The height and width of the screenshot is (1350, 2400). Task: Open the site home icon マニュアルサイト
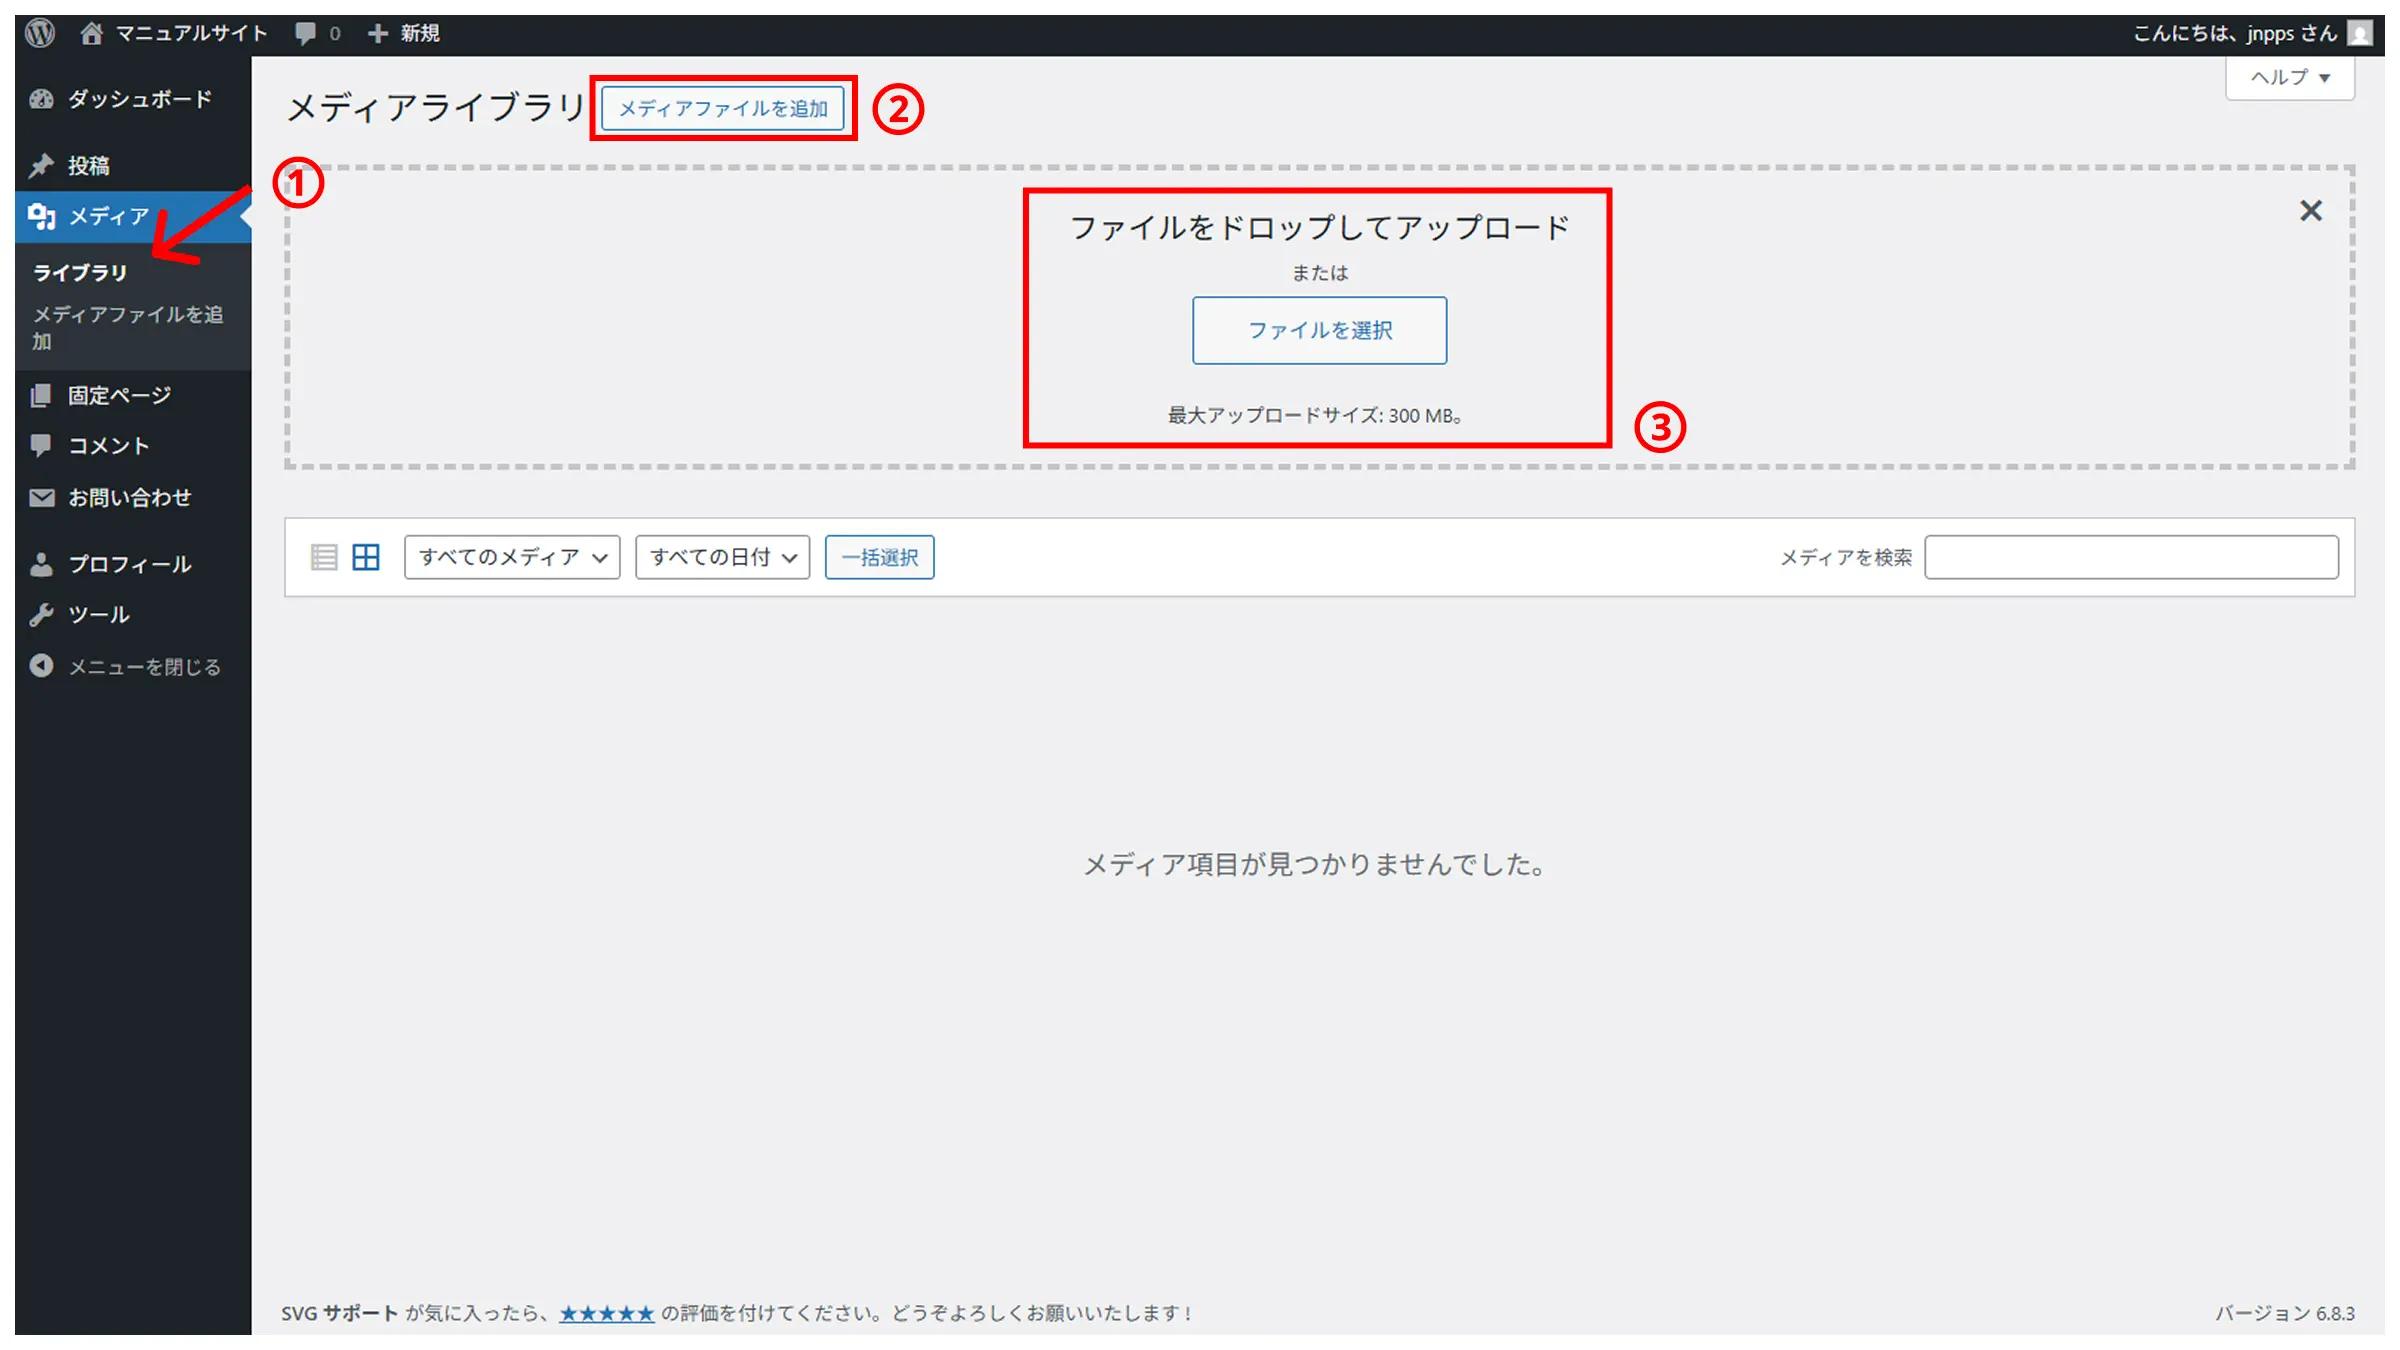click(92, 33)
